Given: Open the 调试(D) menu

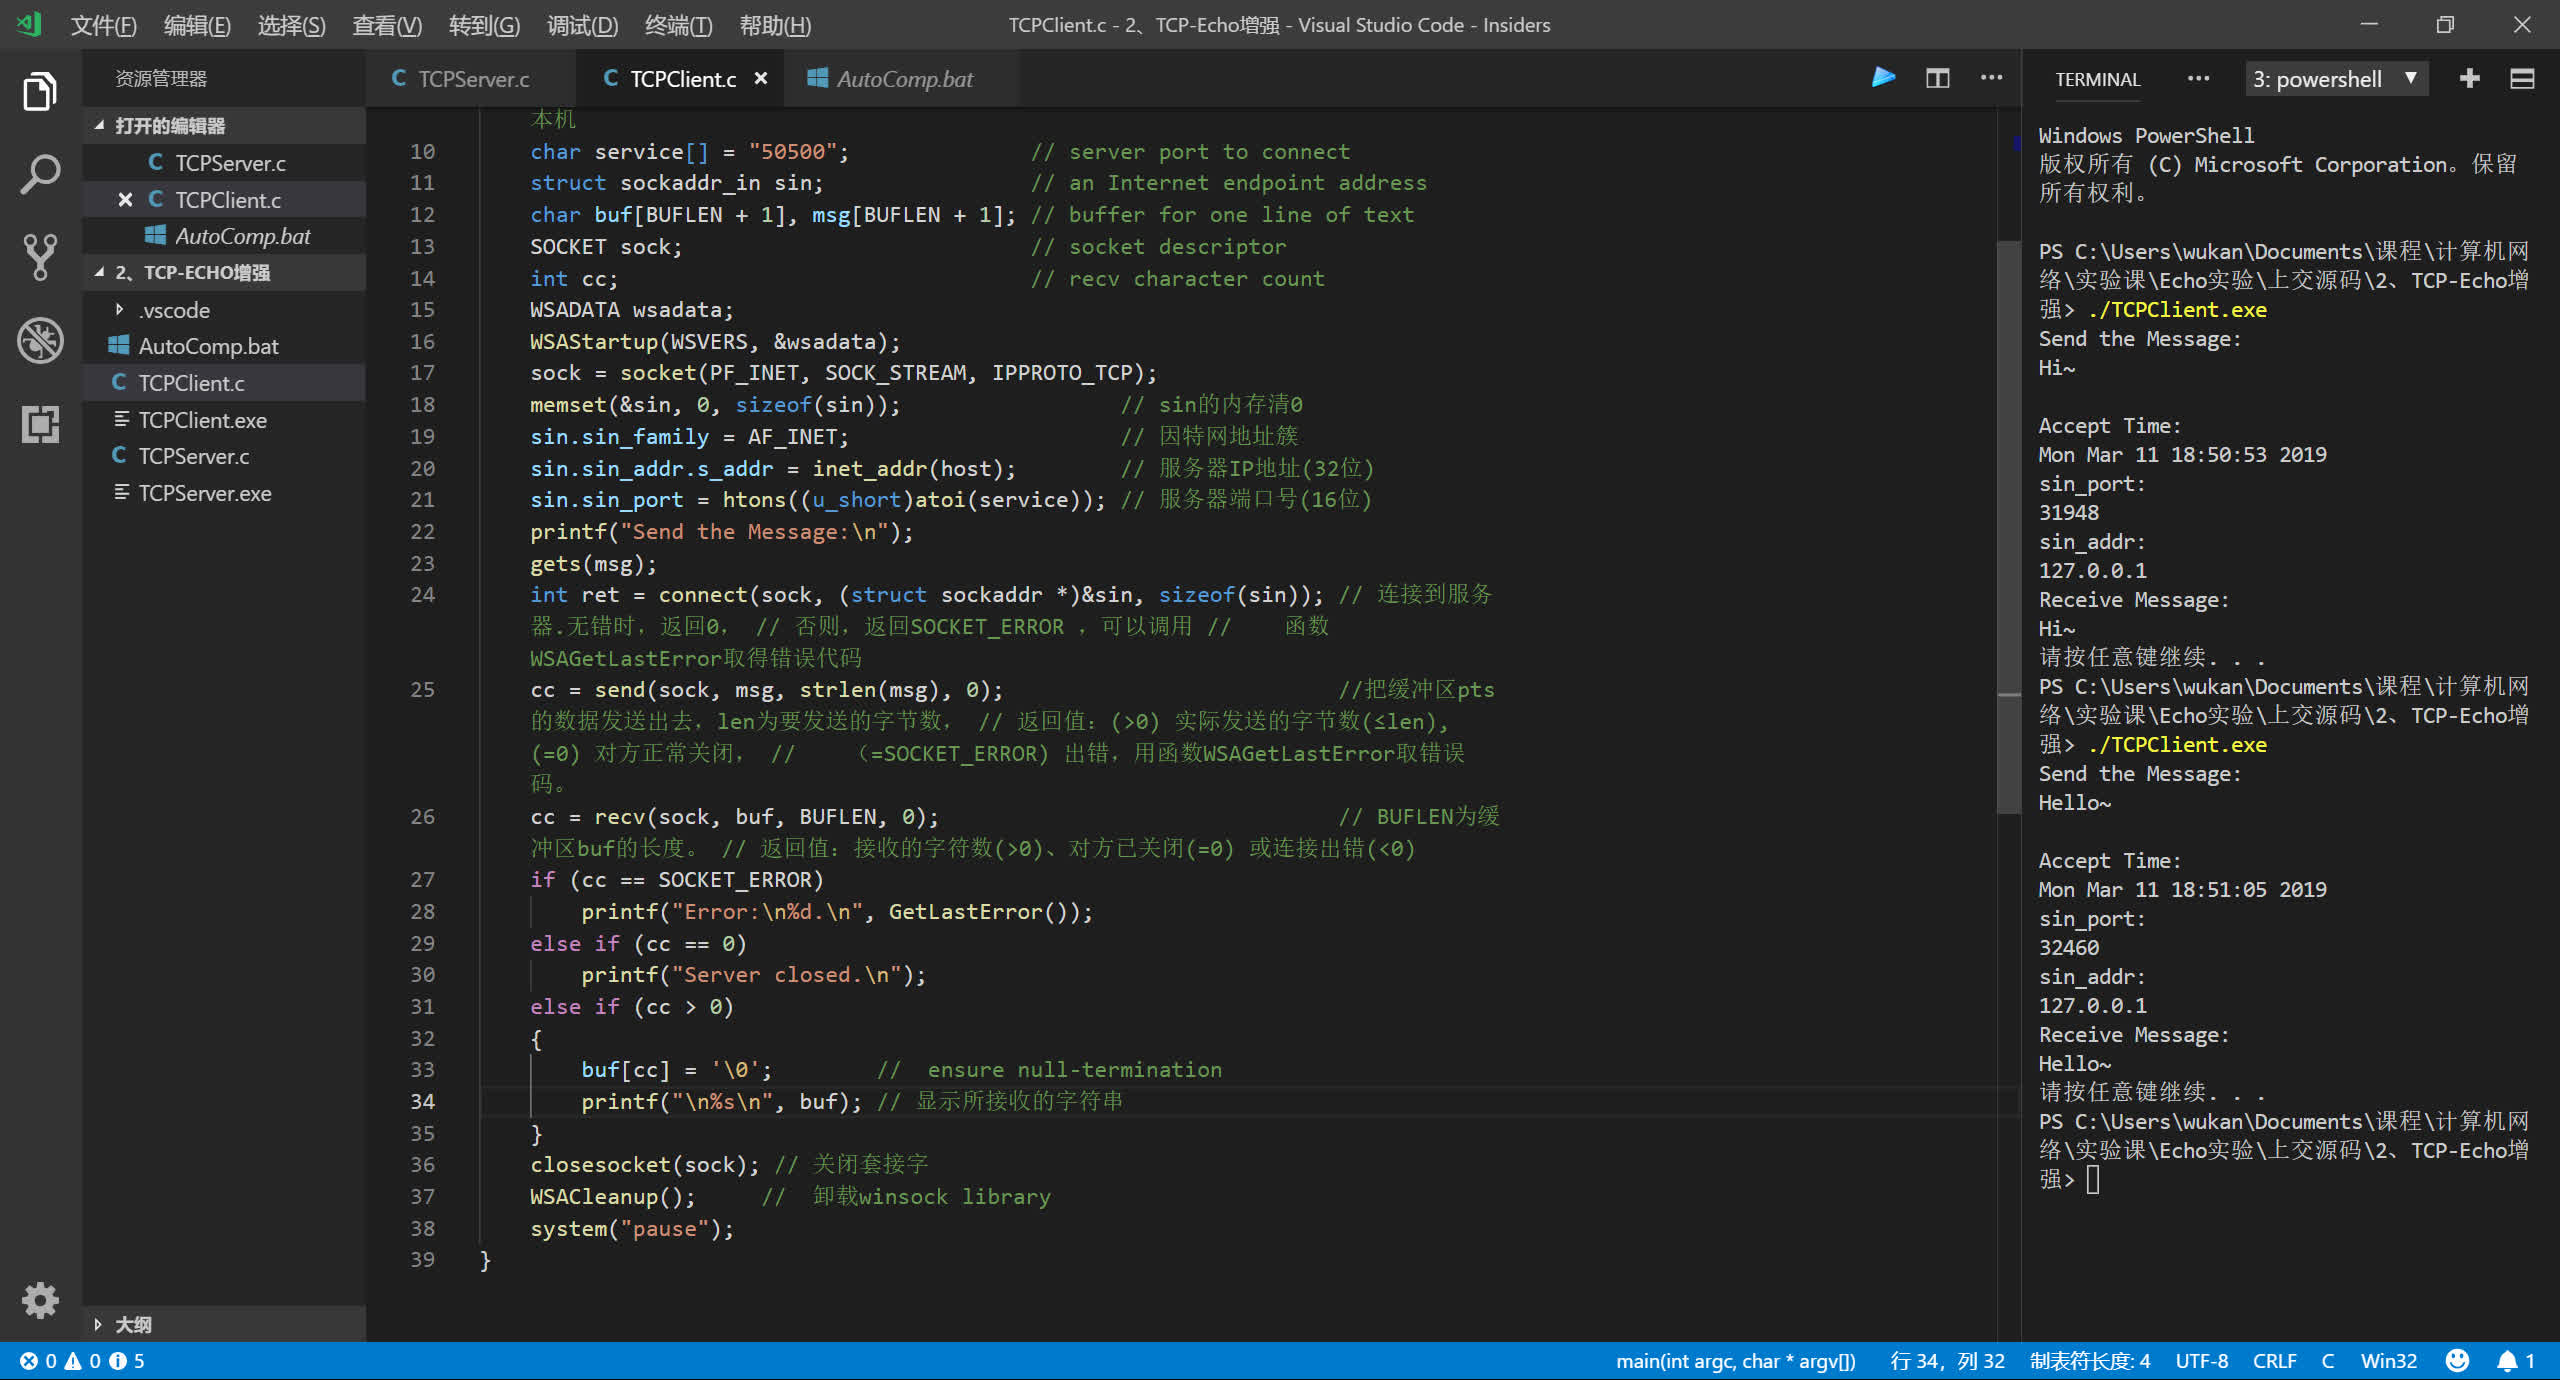Looking at the screenshot, I should 582,25.
